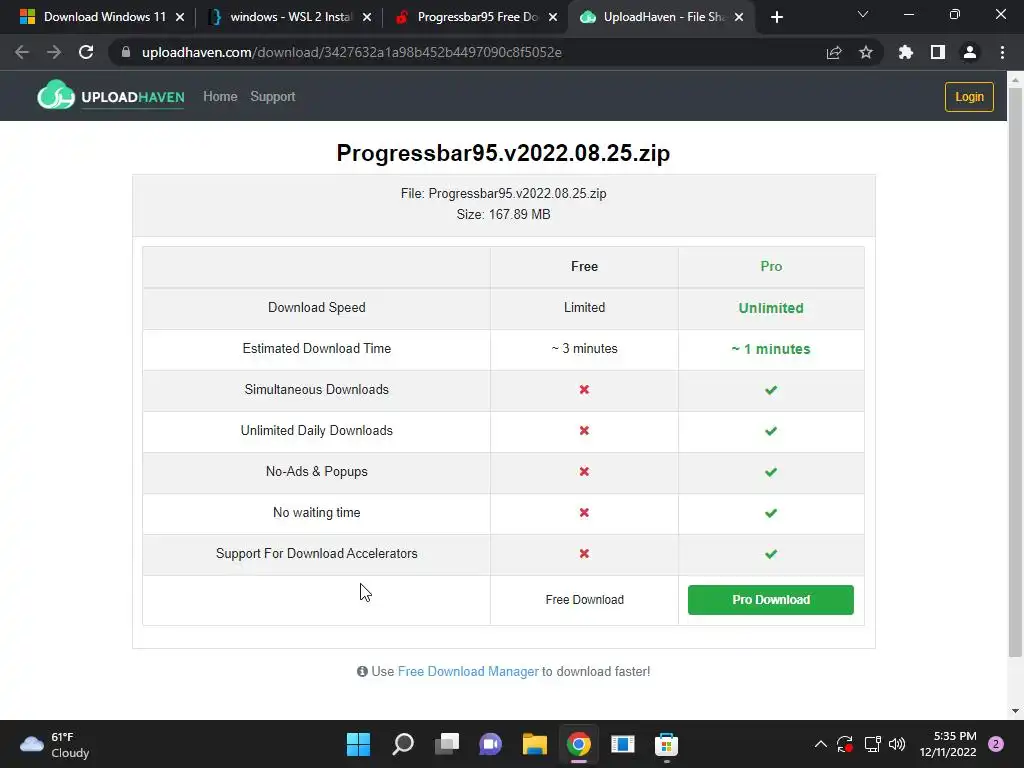Image resolution: width=1024 pixels, height=768 pixels.
Task: Click the red X for Simultaneous Downloads
Action: tap(584, 389)
